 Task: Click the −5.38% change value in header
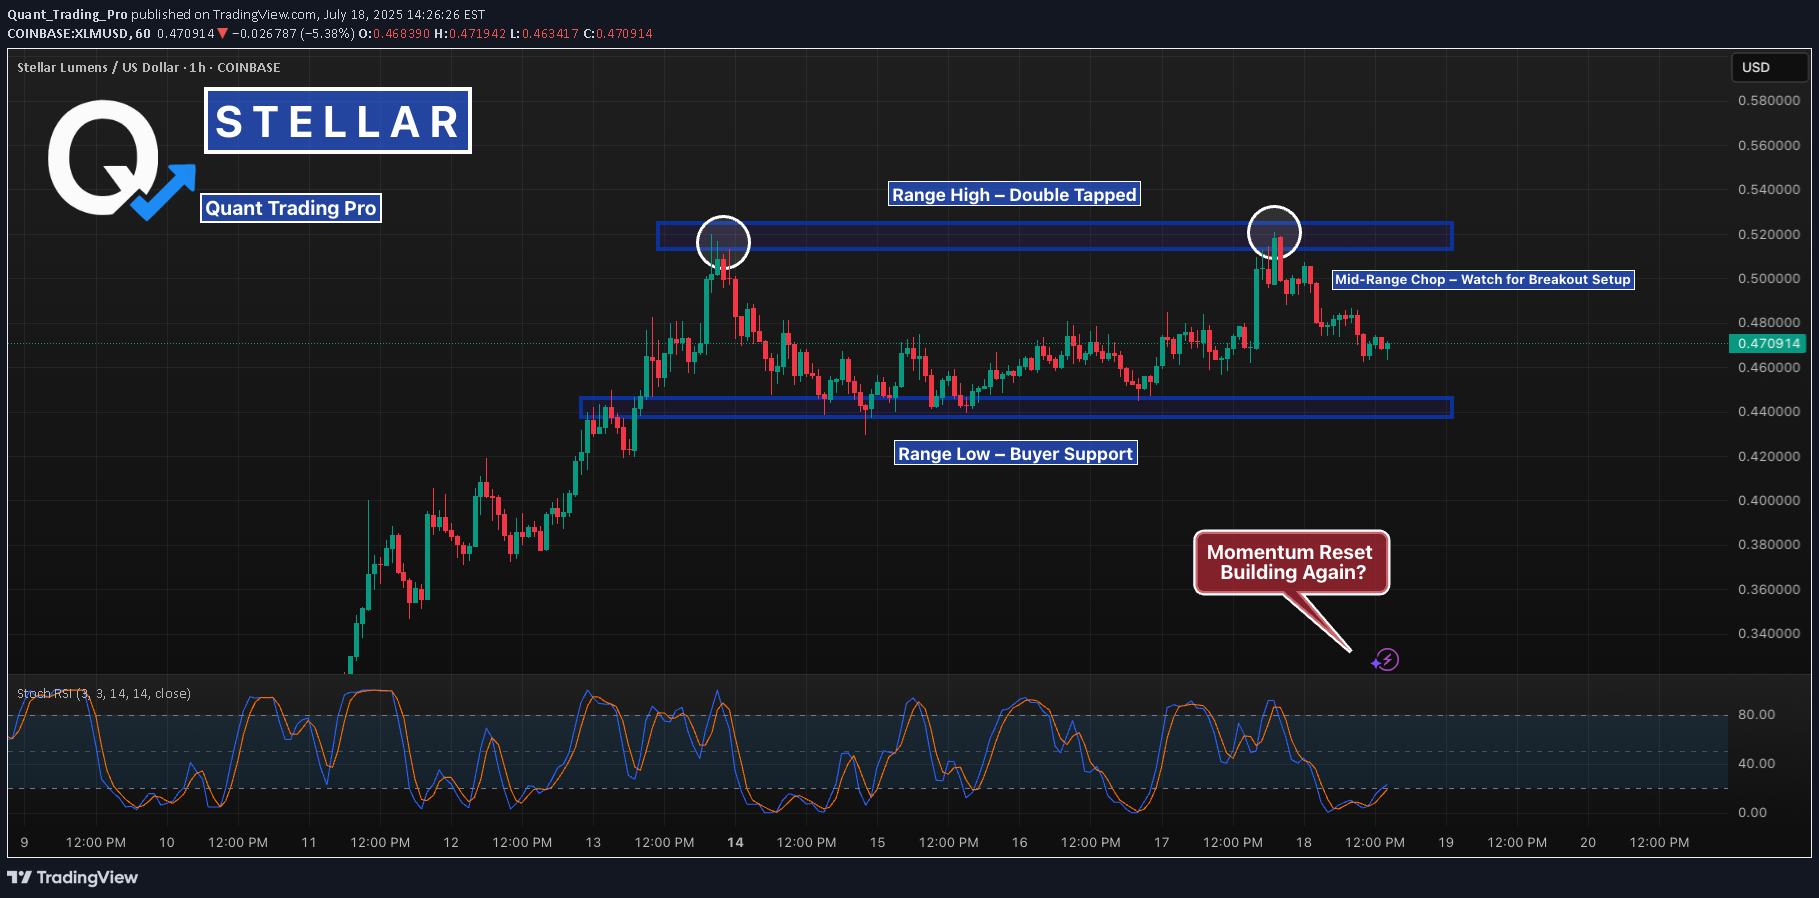(328, 33)
